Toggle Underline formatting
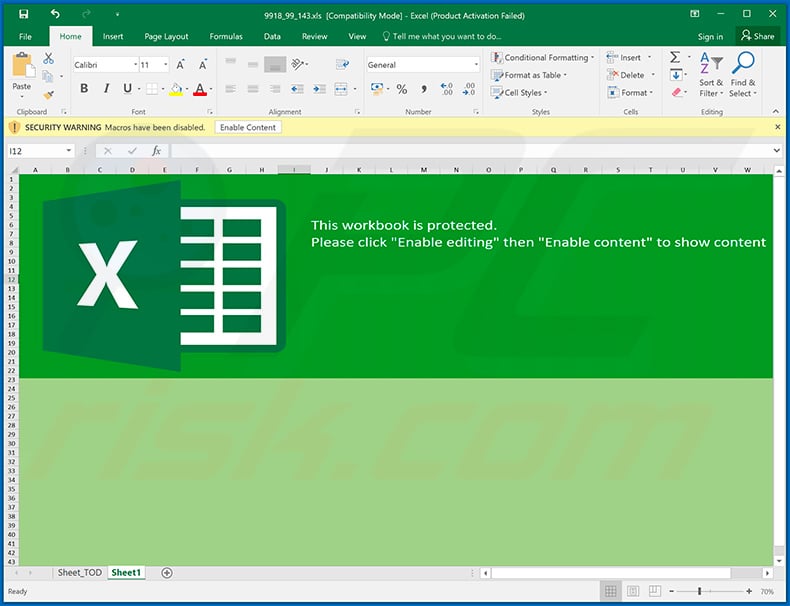Image resolution: width=790 pixels, height=606 pixels. pyautogui.click(x=127, y=89)
